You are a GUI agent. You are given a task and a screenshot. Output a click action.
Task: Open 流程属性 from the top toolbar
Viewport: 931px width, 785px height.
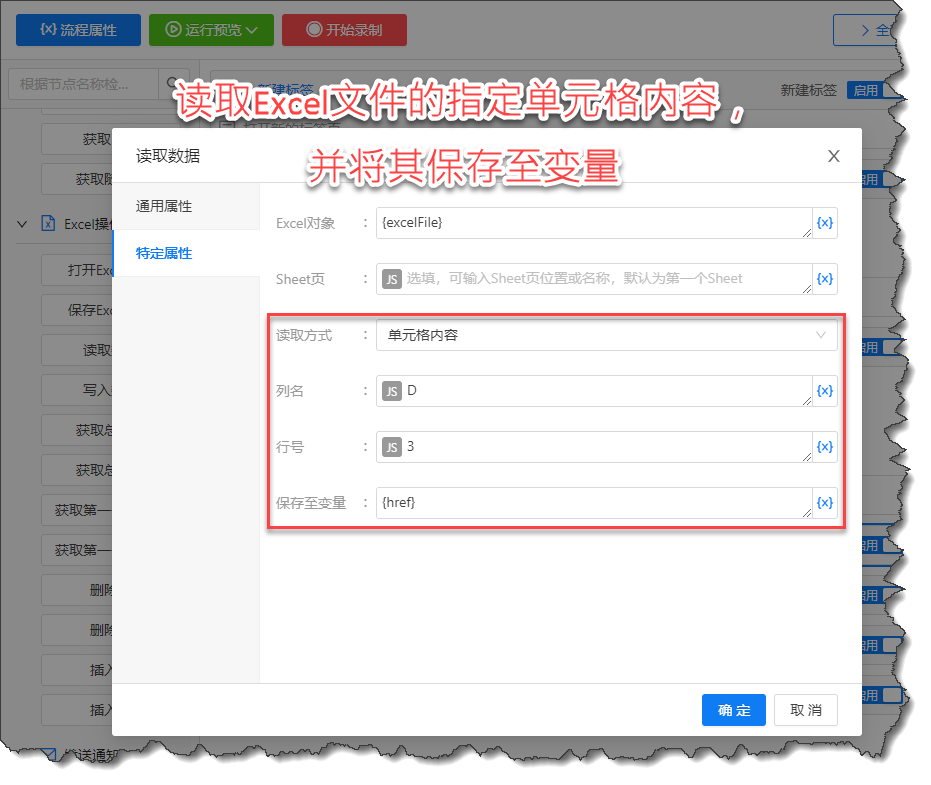click(78, 30)
